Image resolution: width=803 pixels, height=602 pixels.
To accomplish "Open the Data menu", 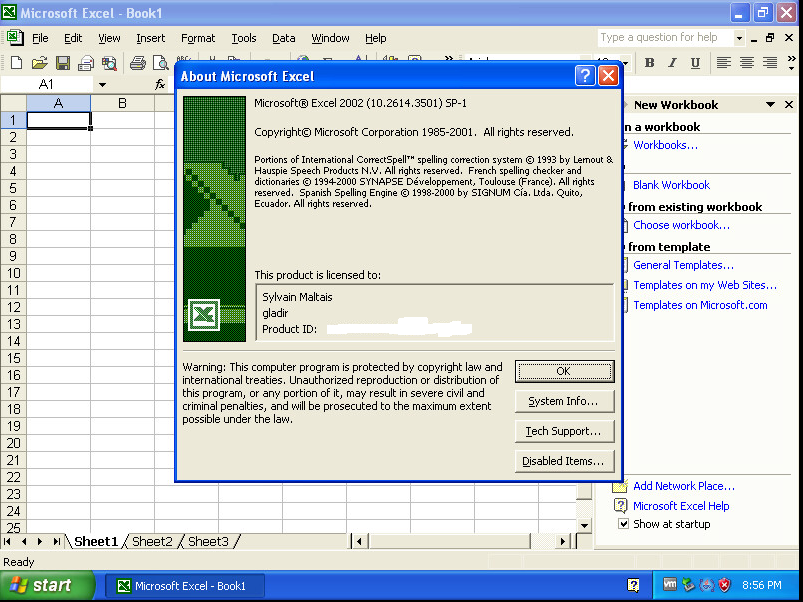I will [x=284, y=38].
